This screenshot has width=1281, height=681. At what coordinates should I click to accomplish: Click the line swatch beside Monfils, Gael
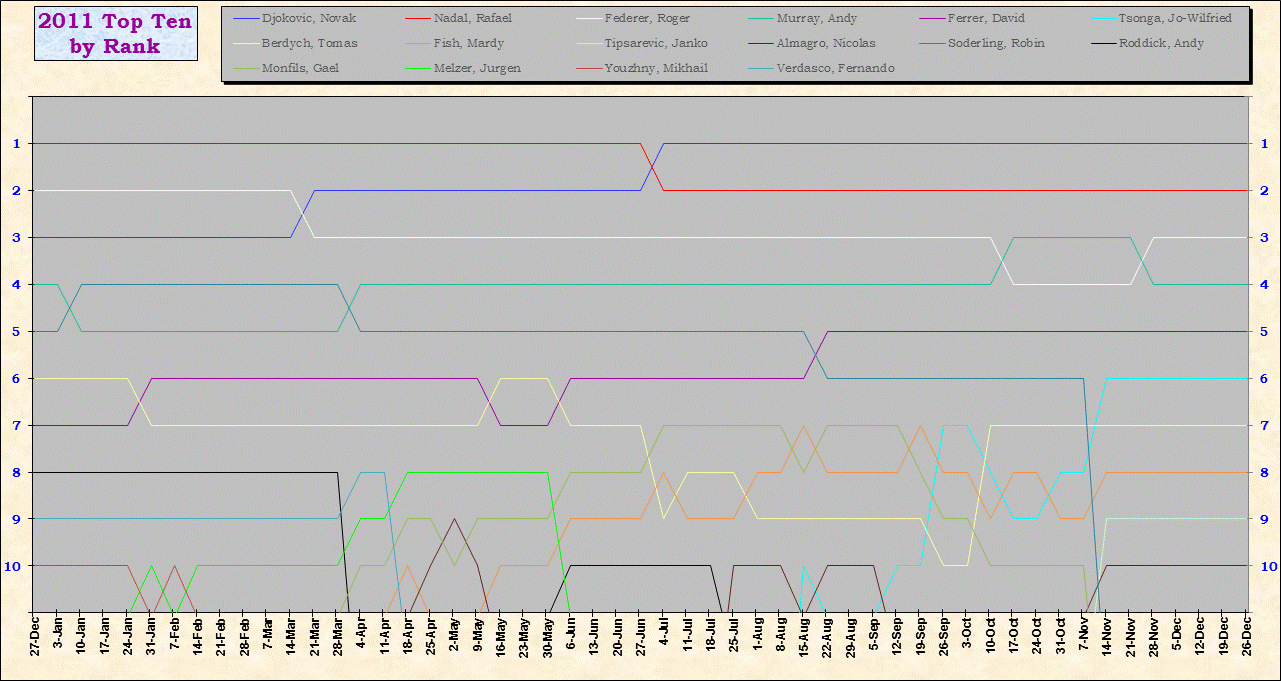pyautogui.click(x=244, y=68)
